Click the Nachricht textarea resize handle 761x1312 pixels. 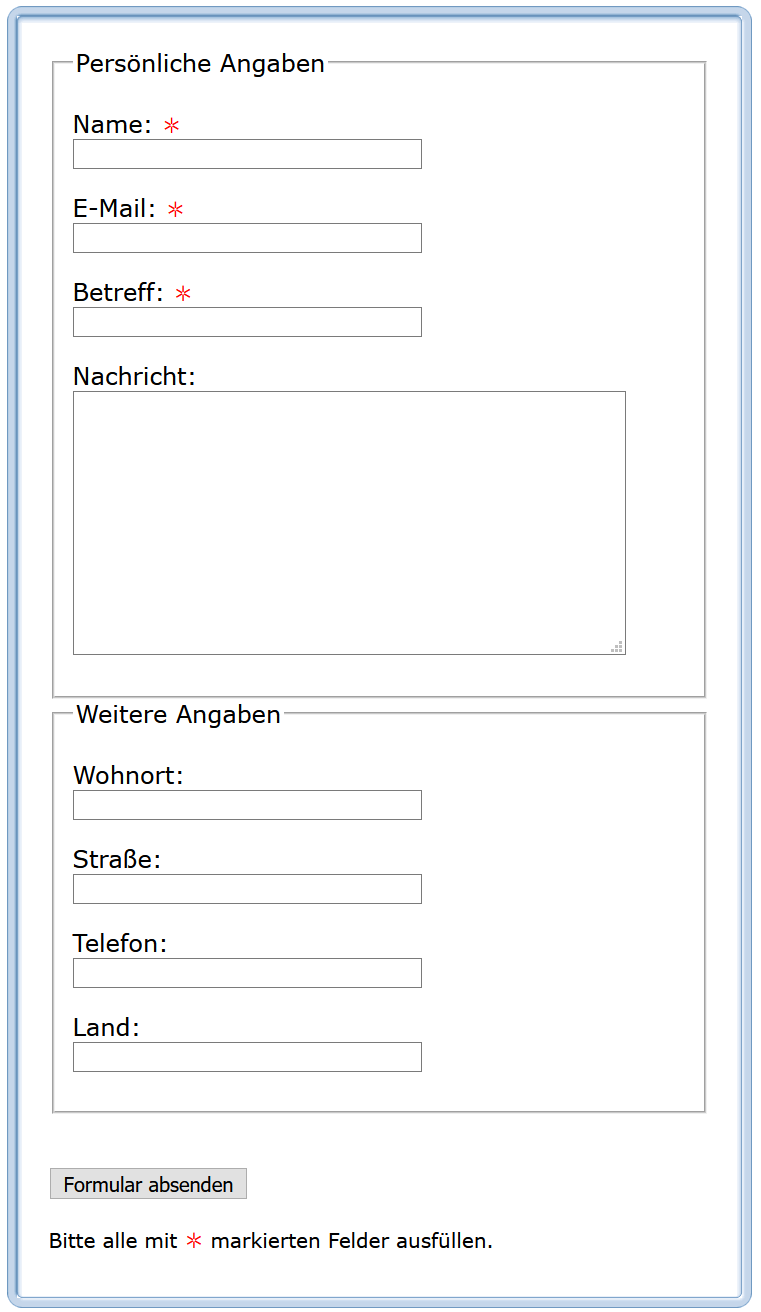618,647
